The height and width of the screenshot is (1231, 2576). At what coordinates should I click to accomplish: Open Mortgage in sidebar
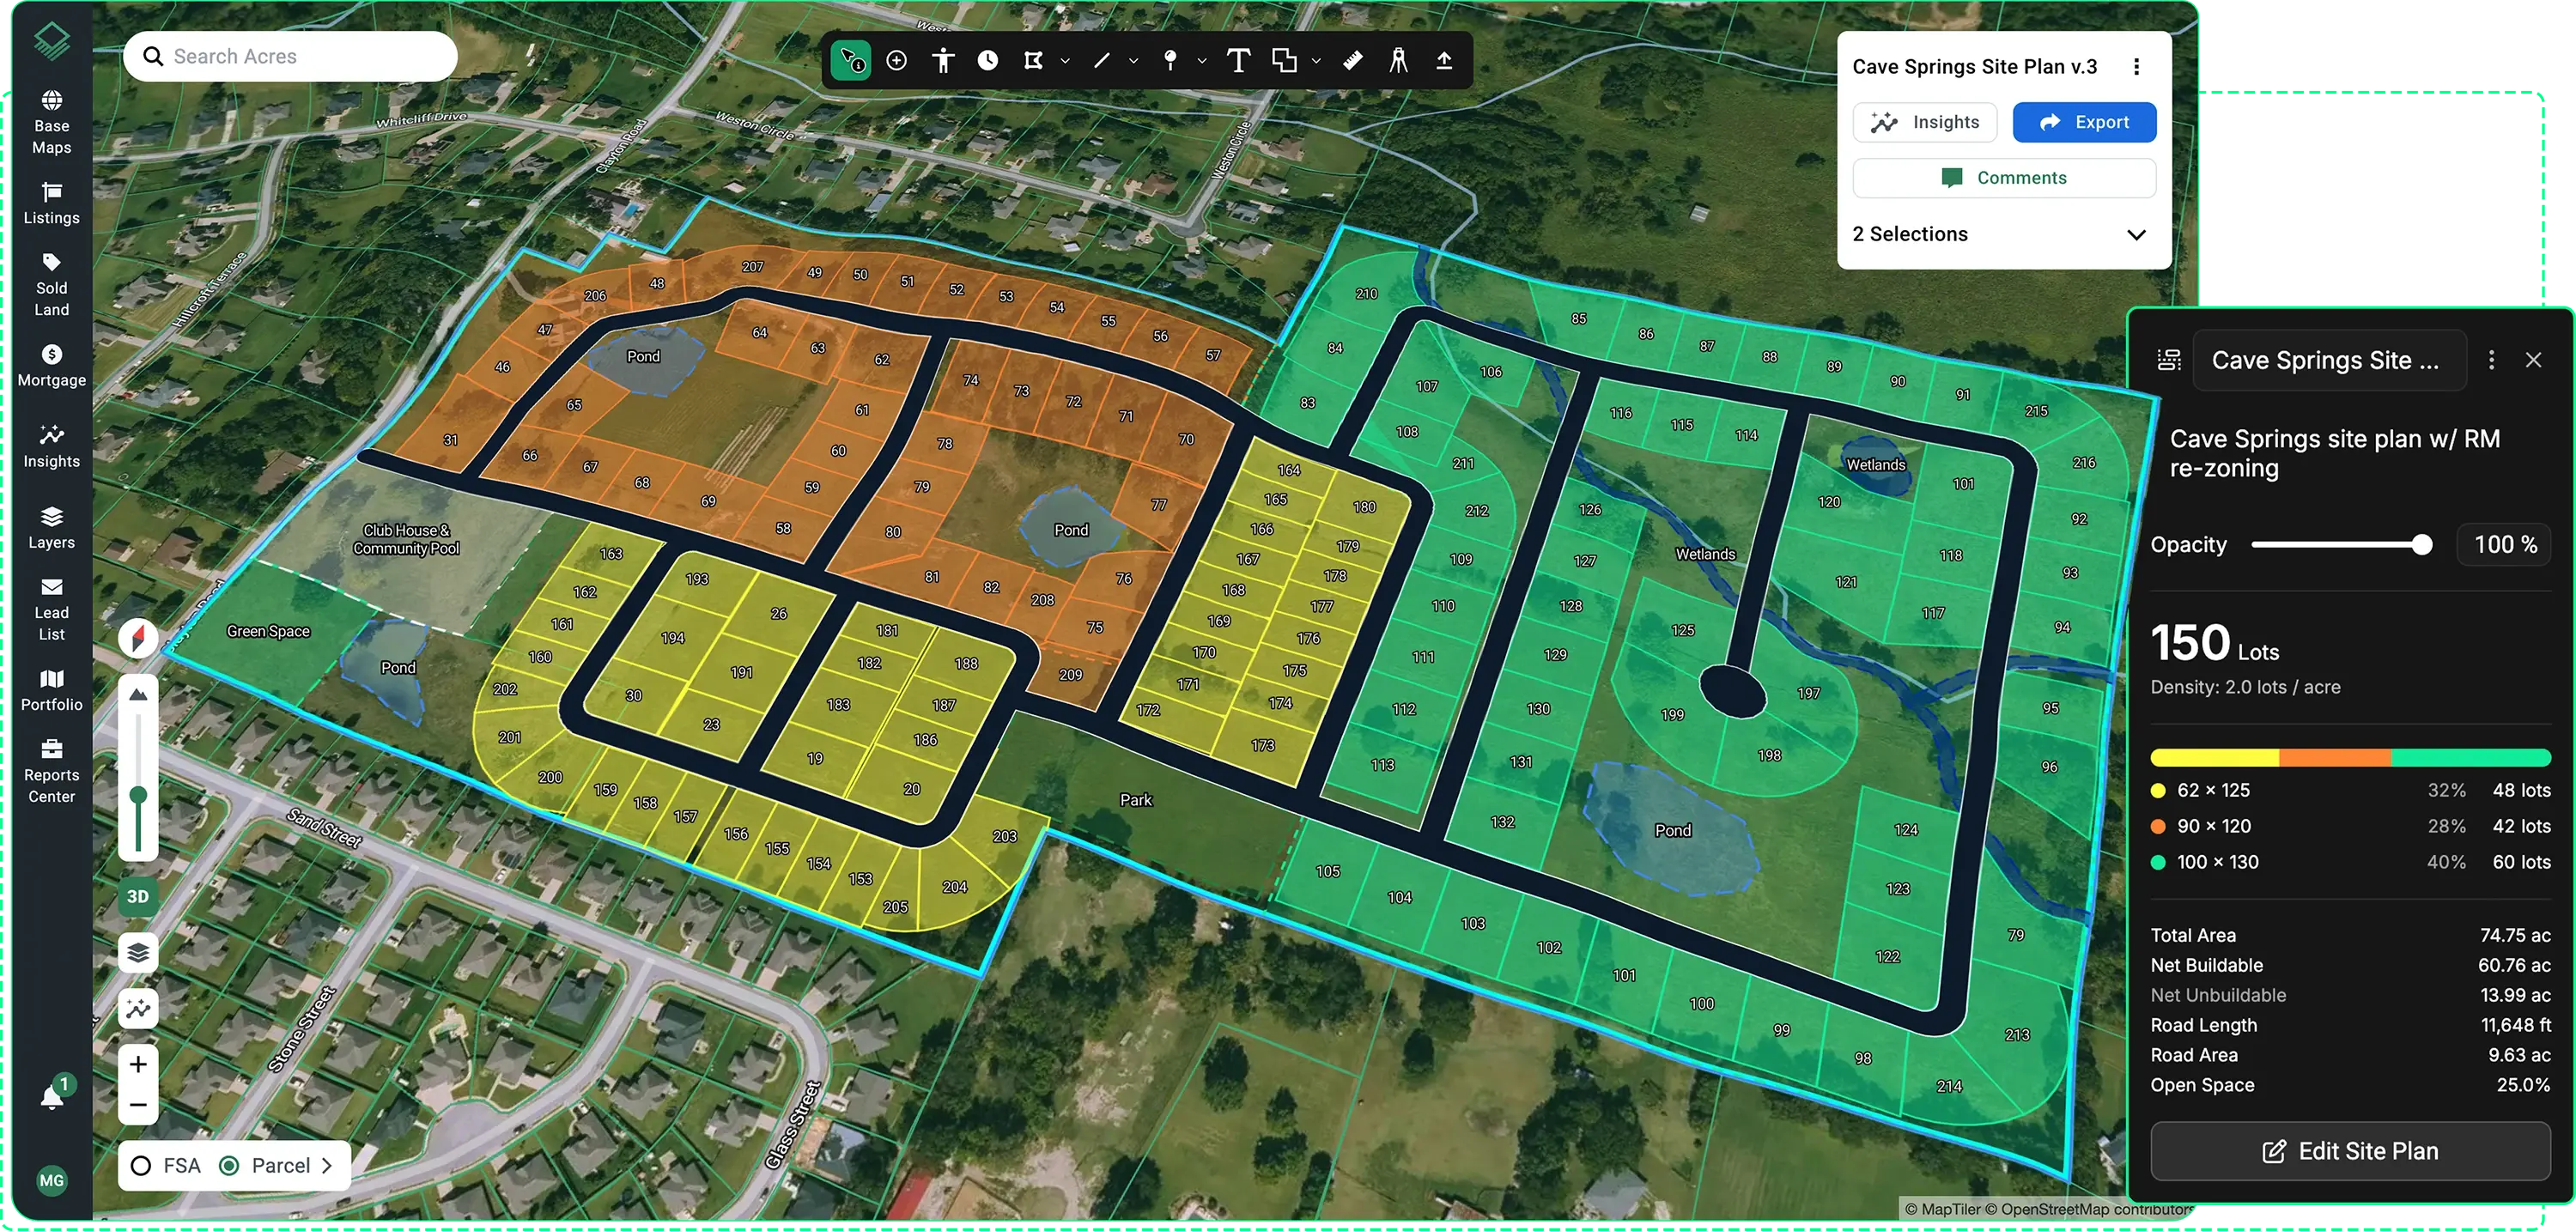coord(52,366)
